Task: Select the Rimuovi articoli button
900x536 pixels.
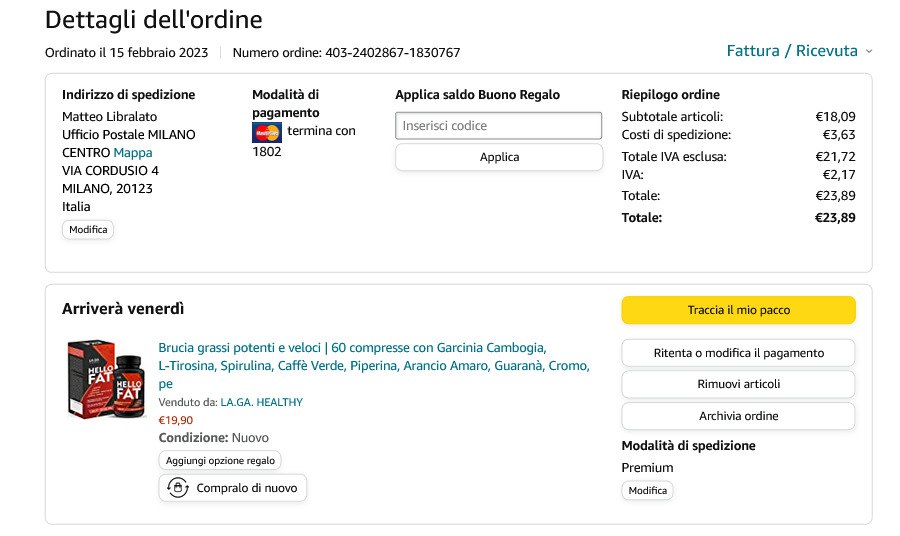Action: 738,384
